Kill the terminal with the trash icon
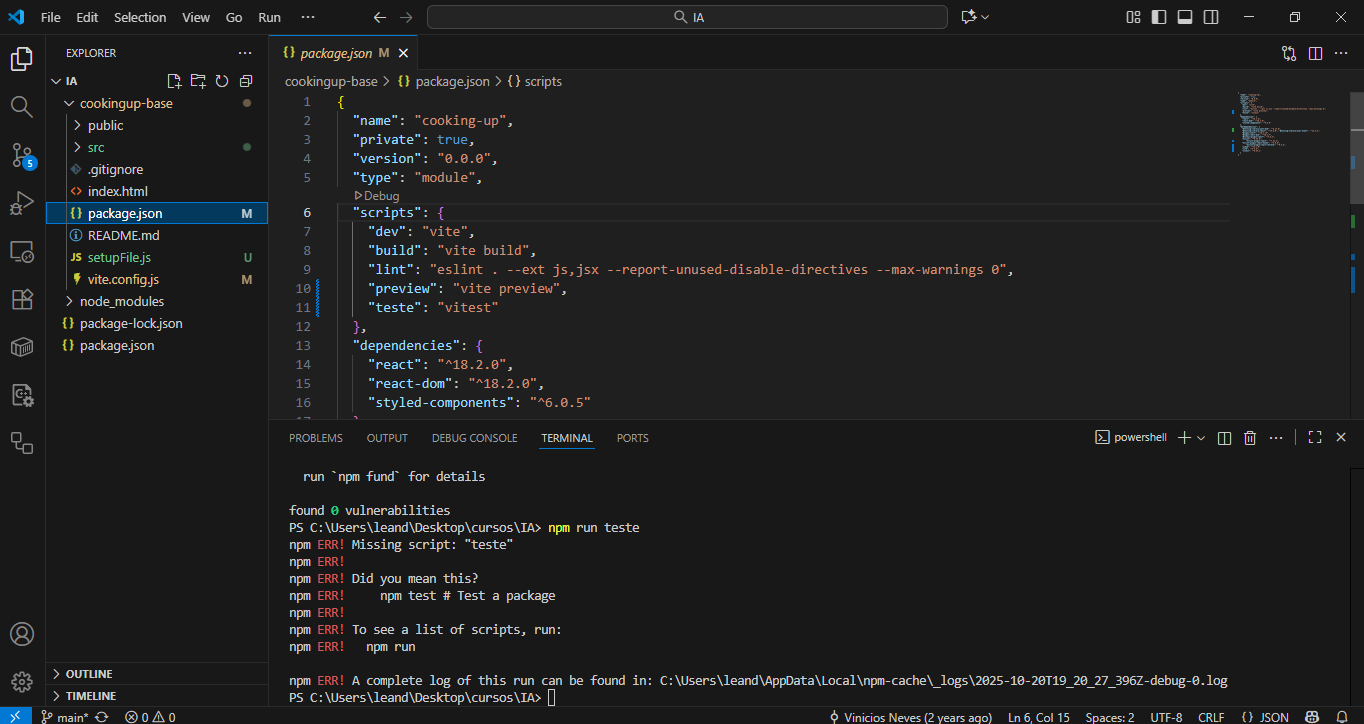Screen dimensions: 1364x724 tap(1249, 438)
